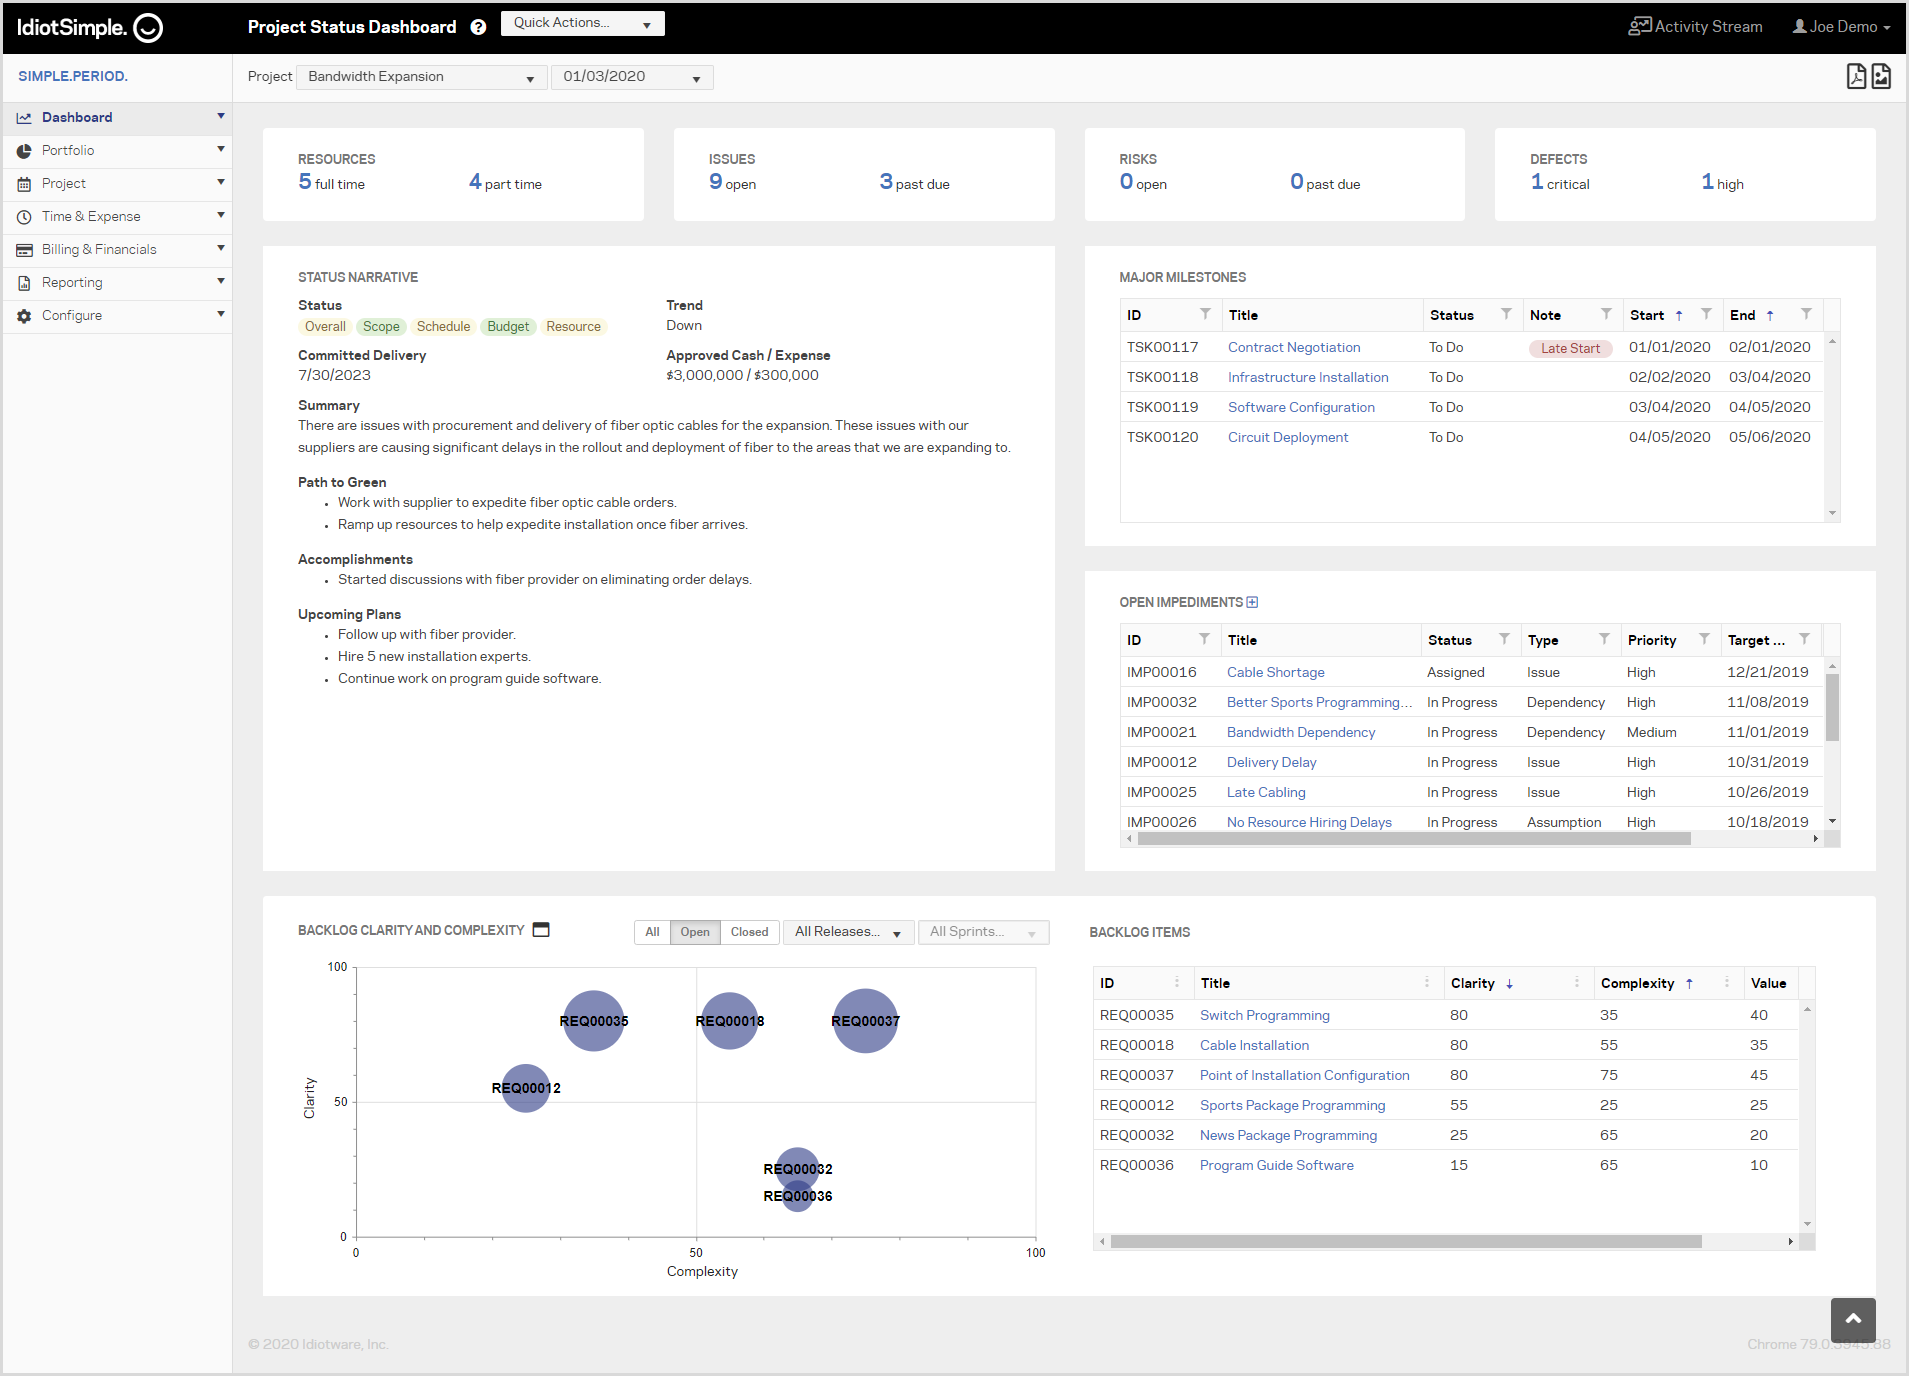Click the backlog chart window icon
Viewport: 1909px width, 1376px height.
(541, 930)
